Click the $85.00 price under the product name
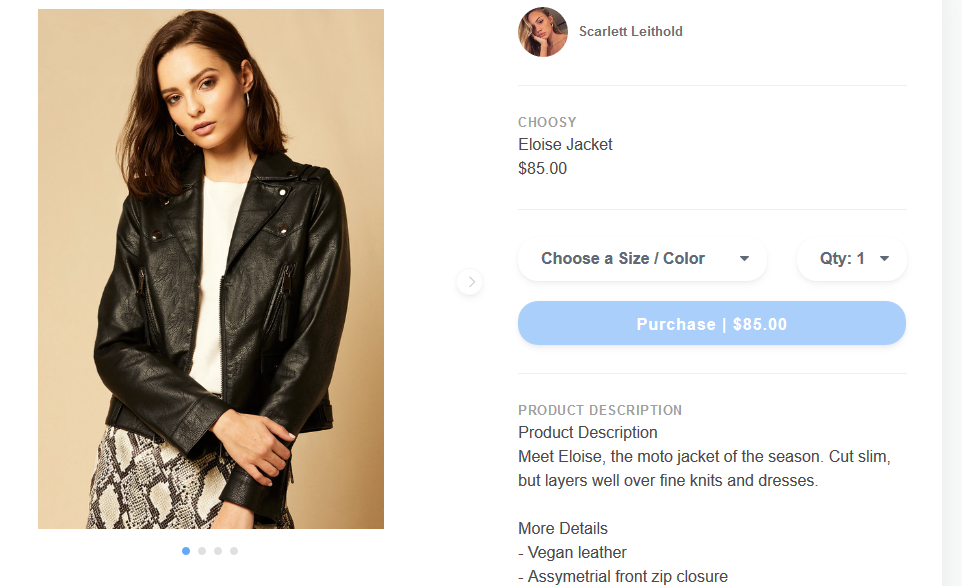This screenshot has height=586, width=962. click(x=542, y=168)
